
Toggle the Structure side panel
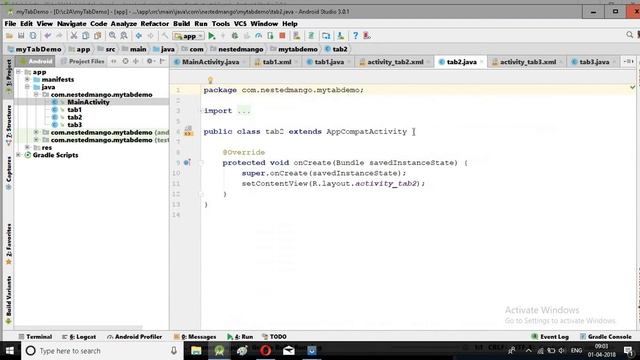(x=9, y=124)
